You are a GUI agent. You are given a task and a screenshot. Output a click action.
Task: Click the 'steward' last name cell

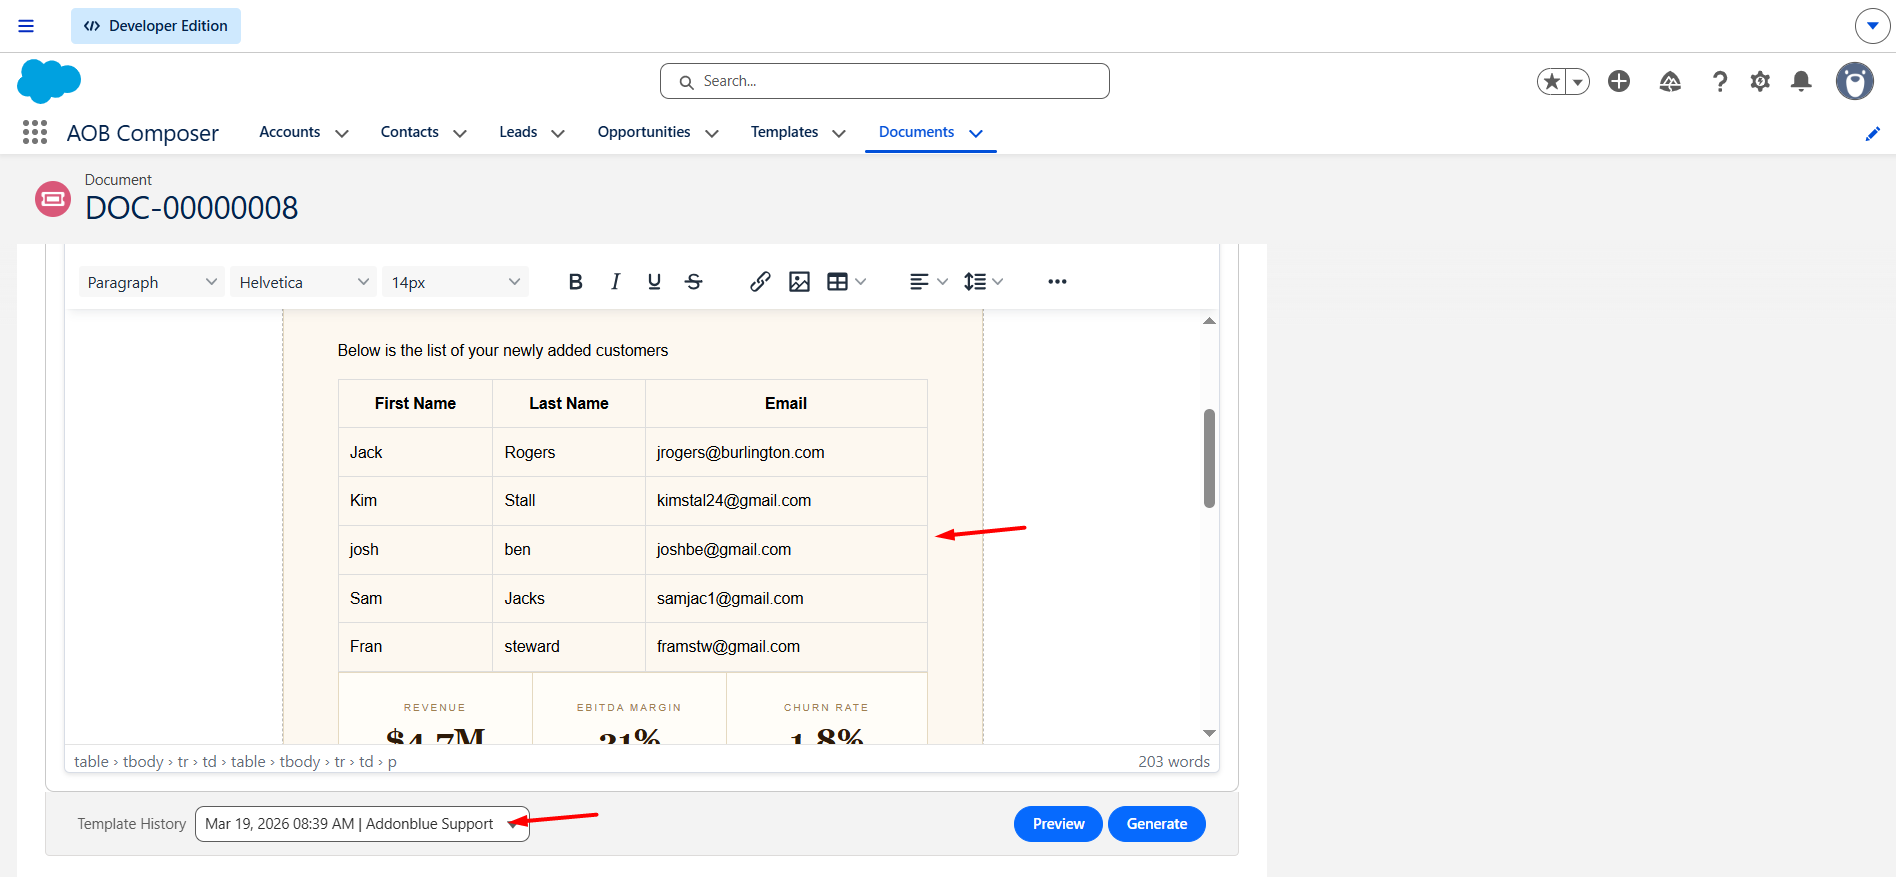click(x=568, y=647)
